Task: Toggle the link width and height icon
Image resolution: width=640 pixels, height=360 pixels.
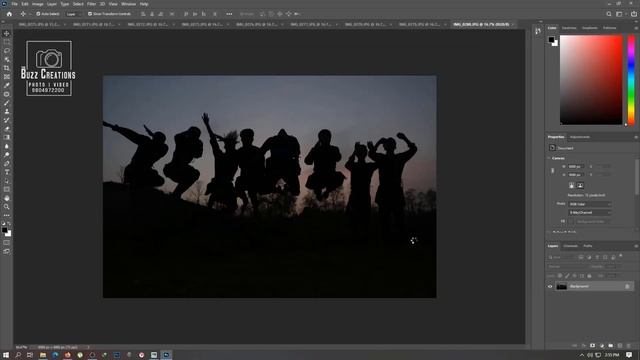Action: 553,171
